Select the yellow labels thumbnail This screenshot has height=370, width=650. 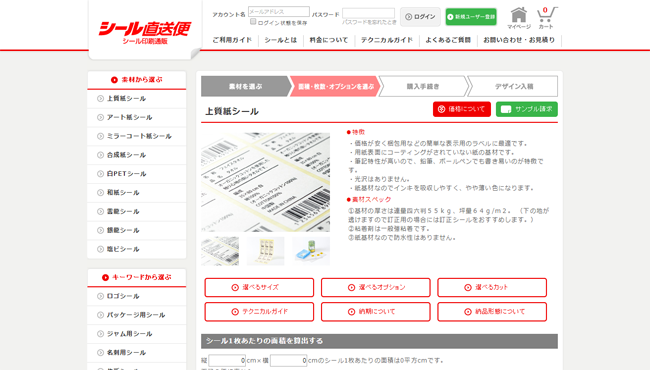[266, 251]
